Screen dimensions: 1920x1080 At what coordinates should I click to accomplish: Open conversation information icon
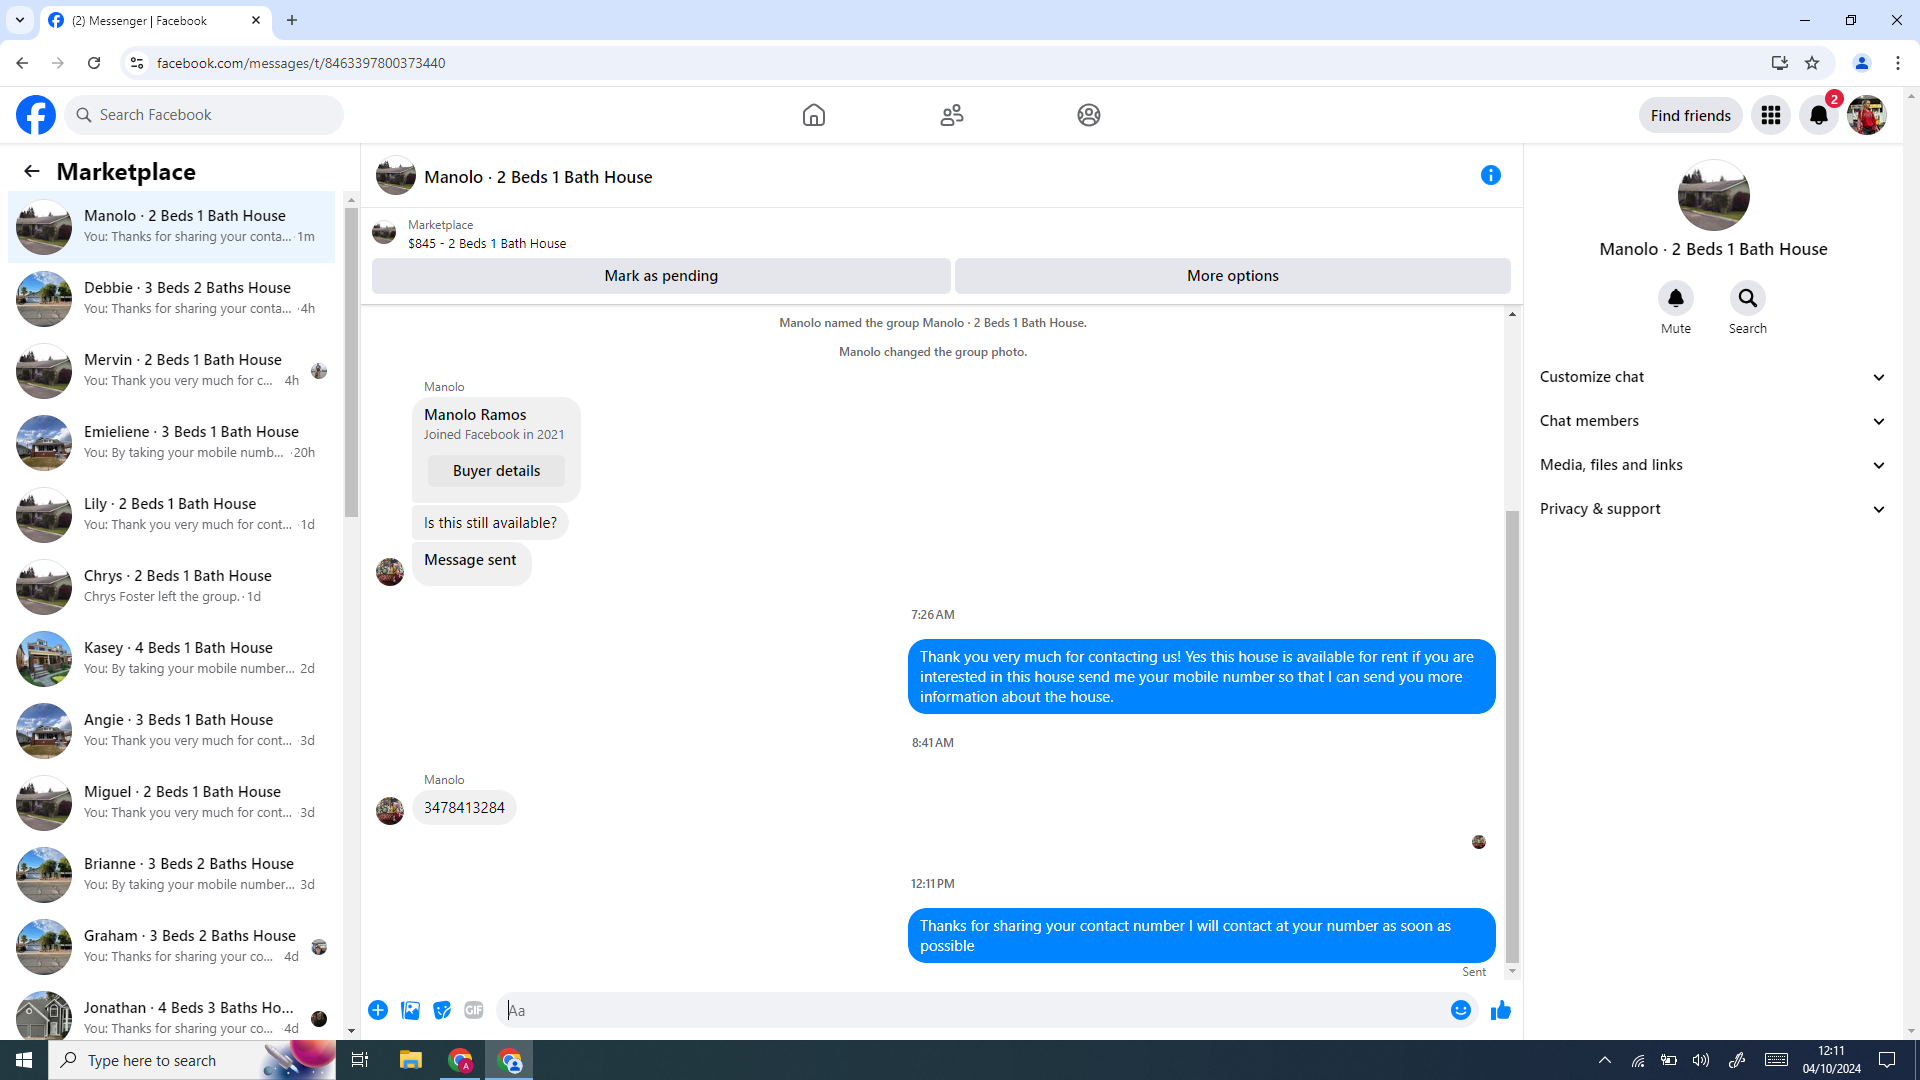coord(1491,175)
